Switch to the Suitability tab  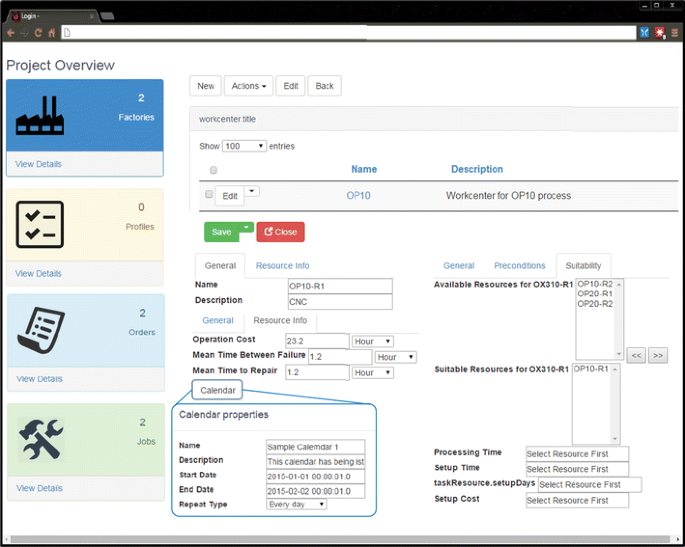pos(583,266)
